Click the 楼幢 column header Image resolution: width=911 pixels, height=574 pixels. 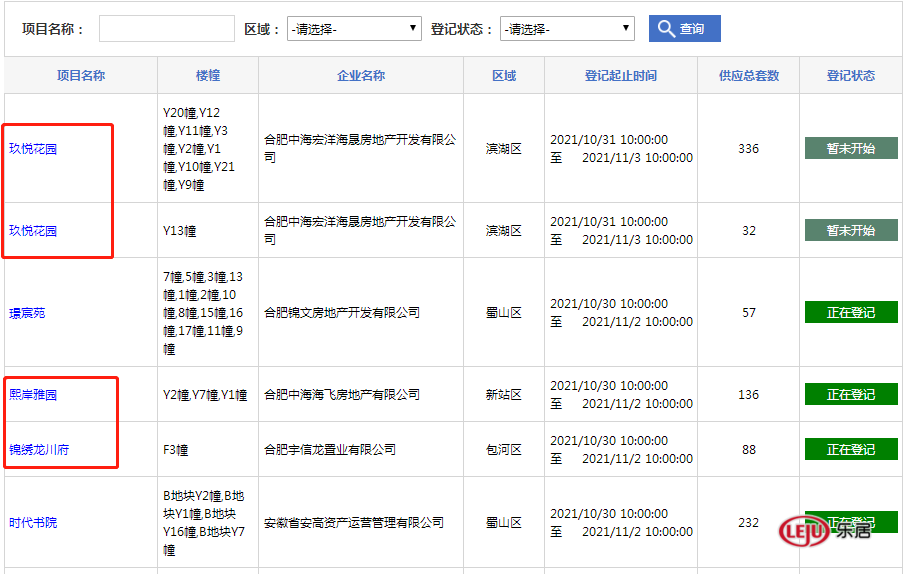tap(208, 76)
